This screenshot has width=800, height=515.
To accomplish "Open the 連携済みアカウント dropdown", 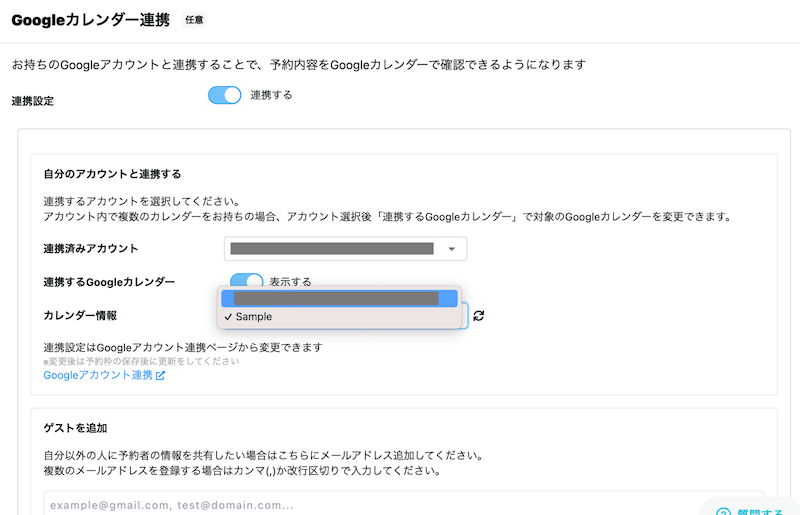I will pyautogui.click(x=345, y=249).
